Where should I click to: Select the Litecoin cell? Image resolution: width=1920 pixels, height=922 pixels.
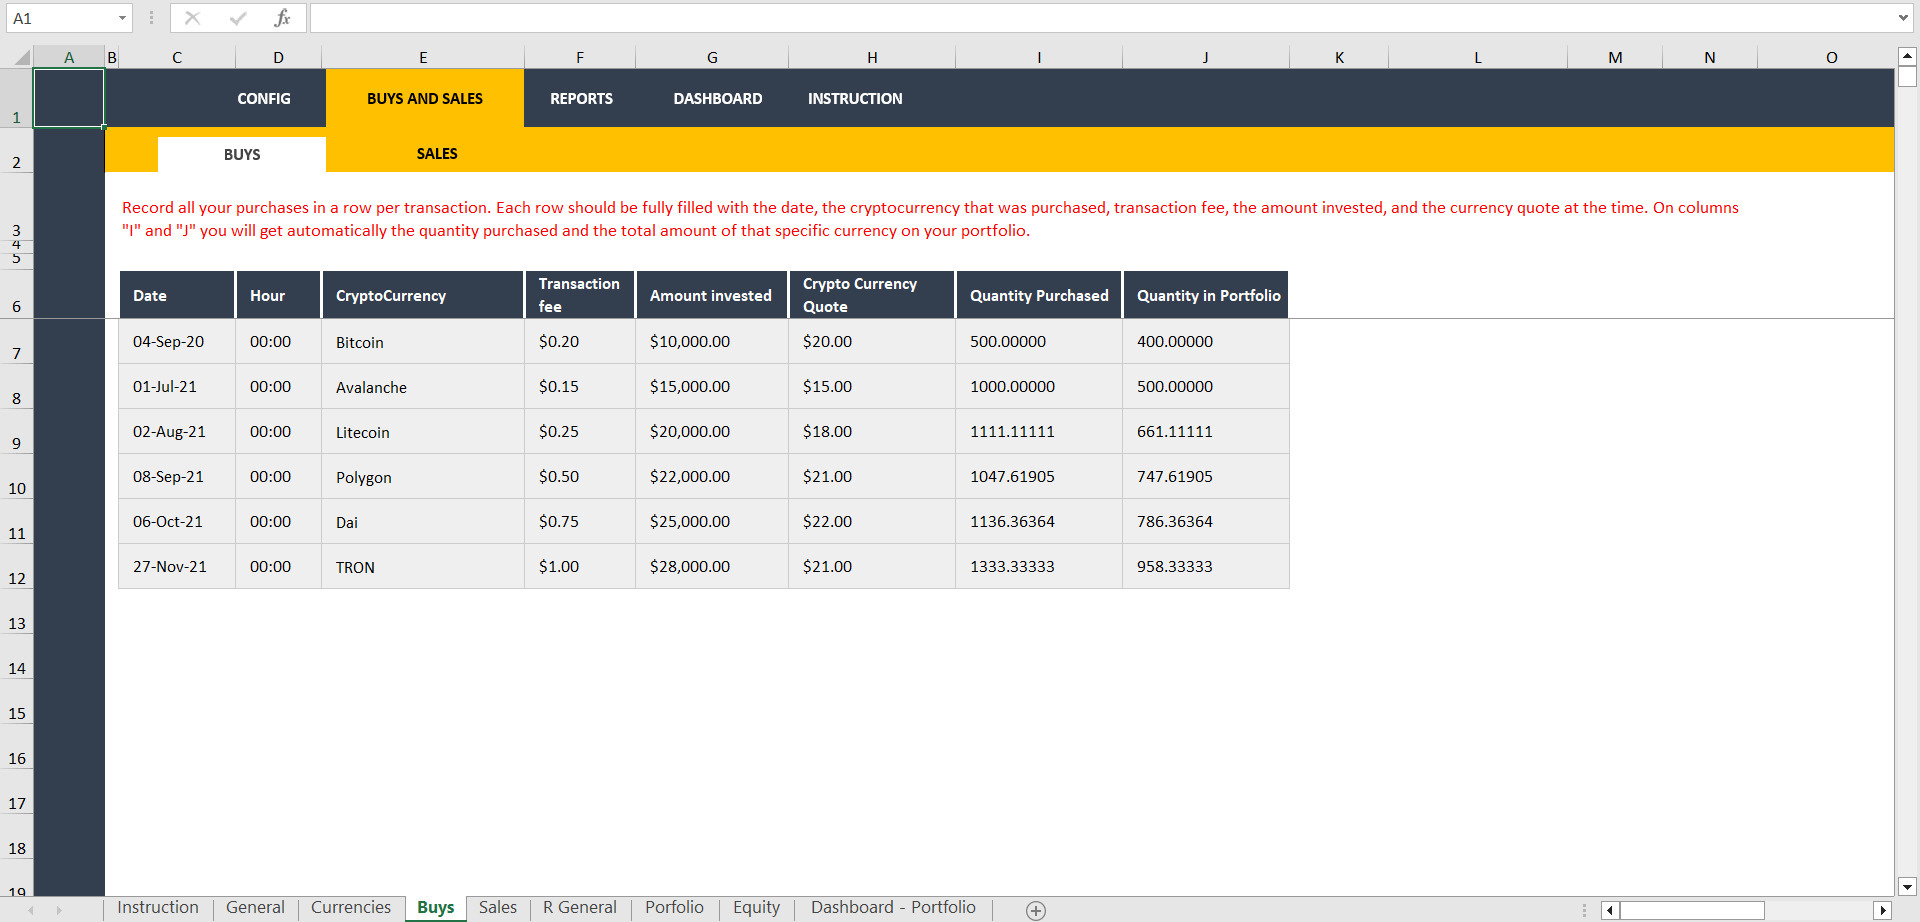[423, 432]
